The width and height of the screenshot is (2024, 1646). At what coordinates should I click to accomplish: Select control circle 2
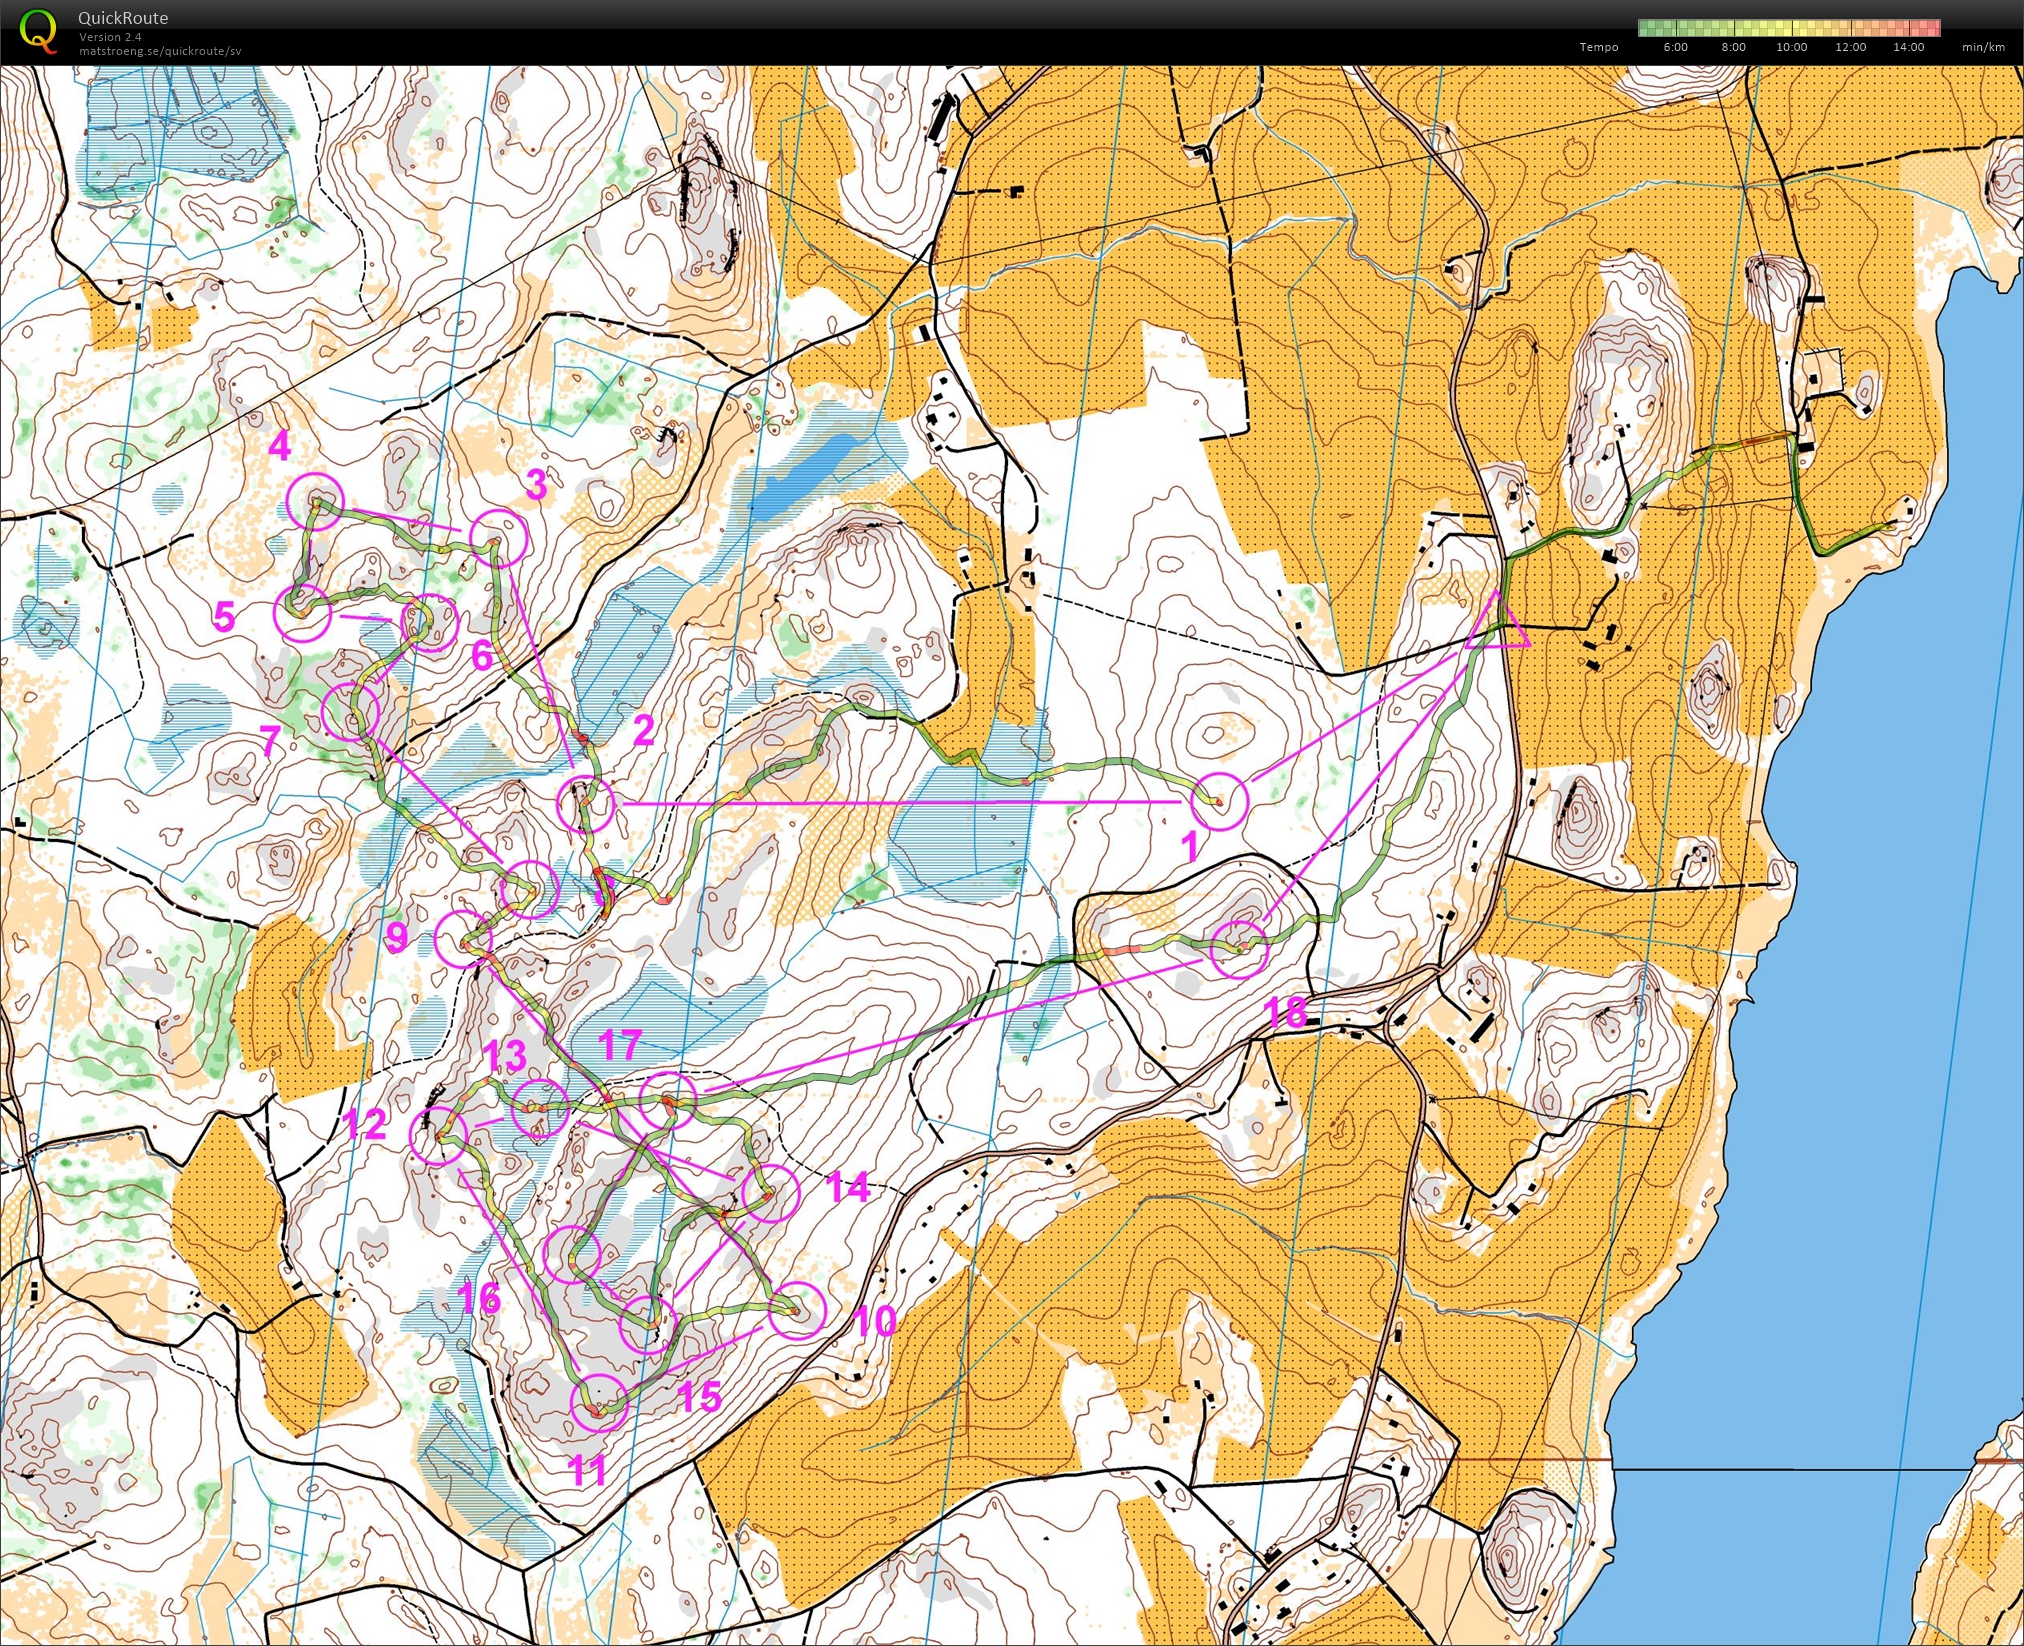coord(585,803)
